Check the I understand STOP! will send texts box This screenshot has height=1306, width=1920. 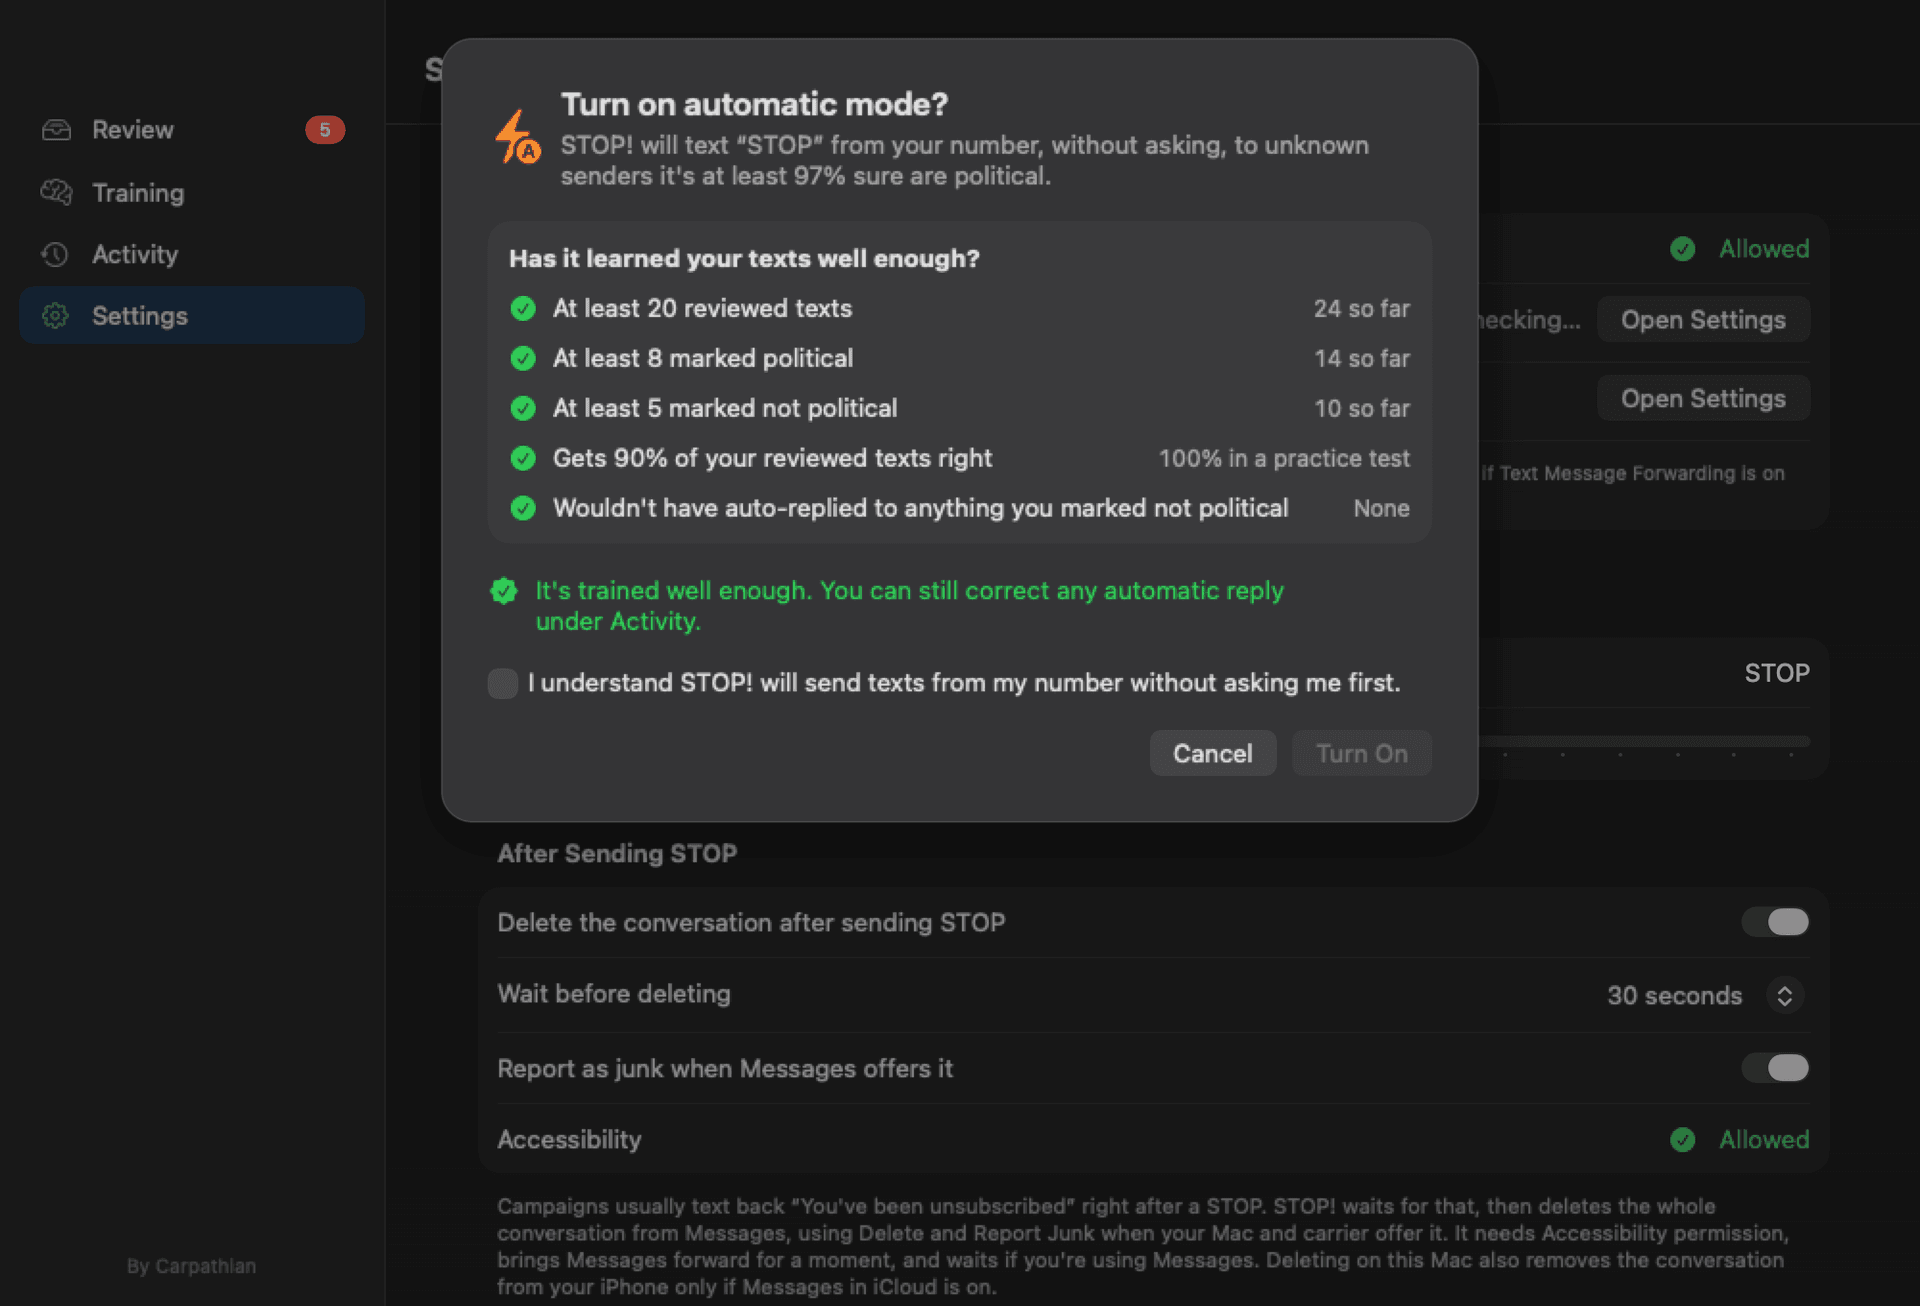(503, 683)
